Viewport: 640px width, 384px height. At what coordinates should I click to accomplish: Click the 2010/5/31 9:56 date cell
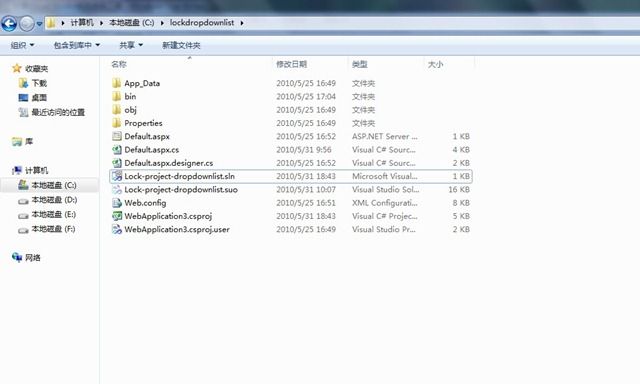click(x=304, y=150)
